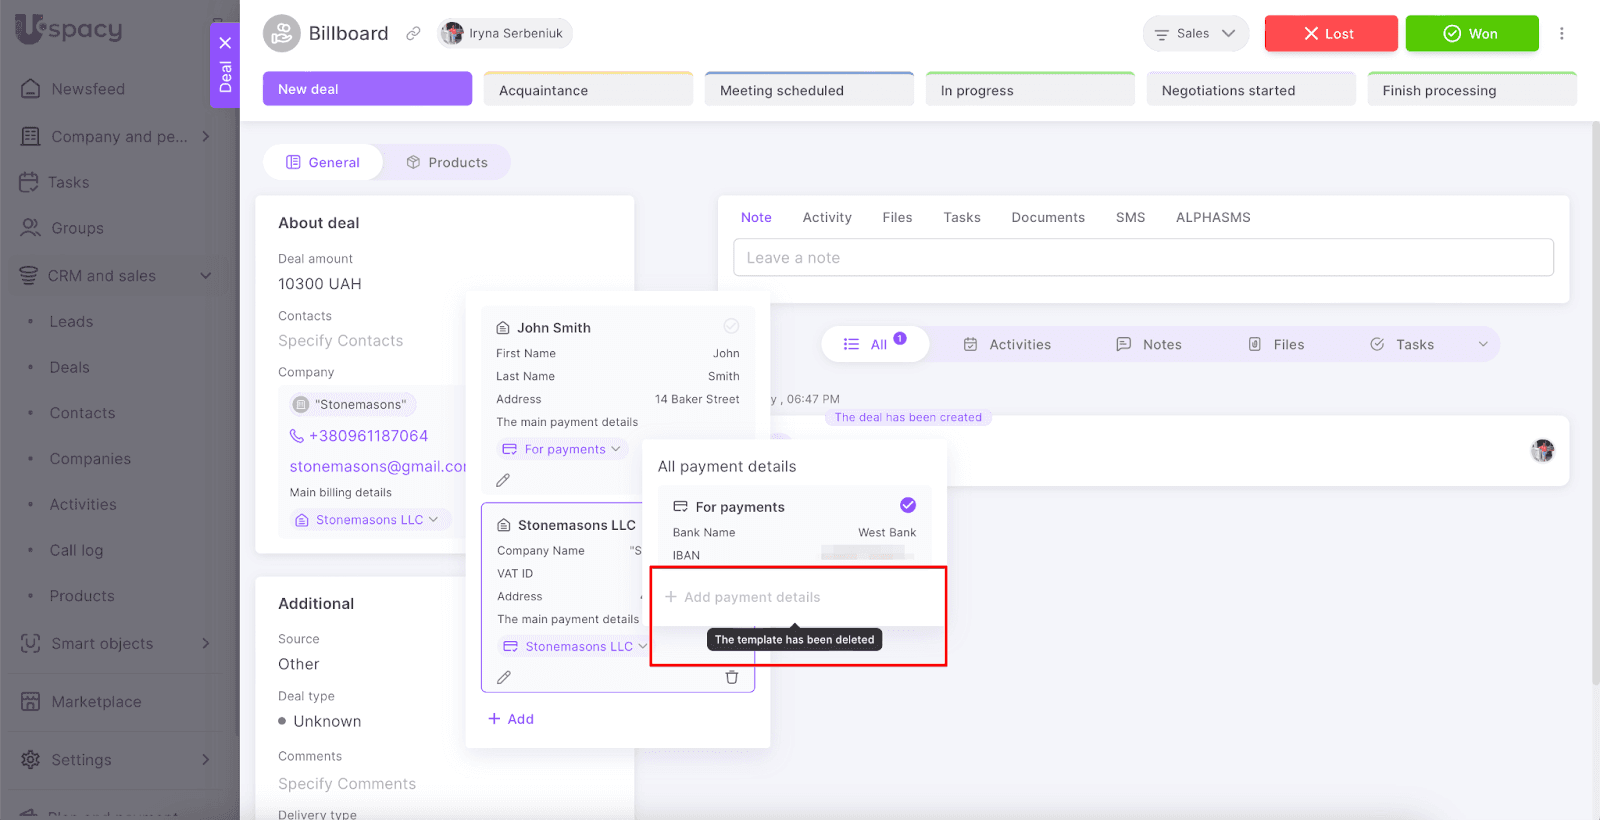This screenshot has width=1600, height=820.
Task: Close the Deal side panel tab
Action: (225, 43)
